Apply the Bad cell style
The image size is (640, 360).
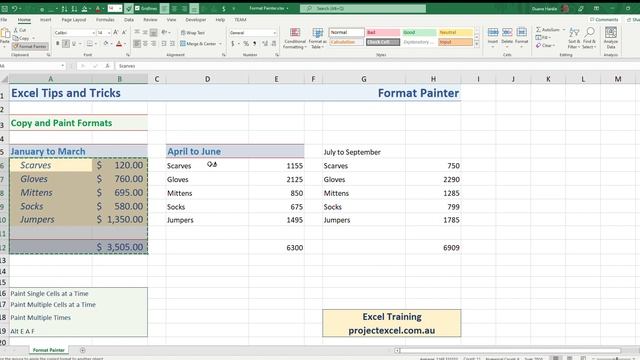[x=382, y=32]
